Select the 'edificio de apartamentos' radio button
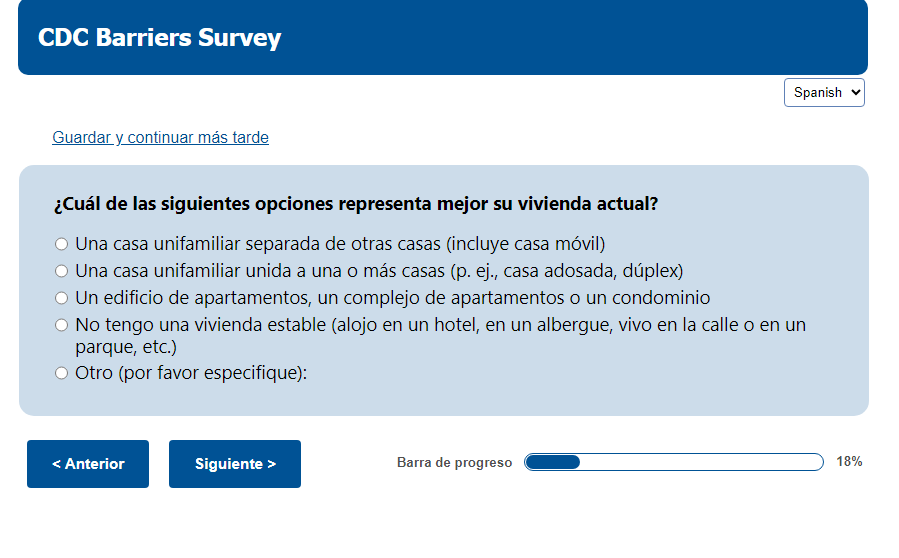Image resolution: width=899 pixels, height=558 pixels. (x=62, y=298)
